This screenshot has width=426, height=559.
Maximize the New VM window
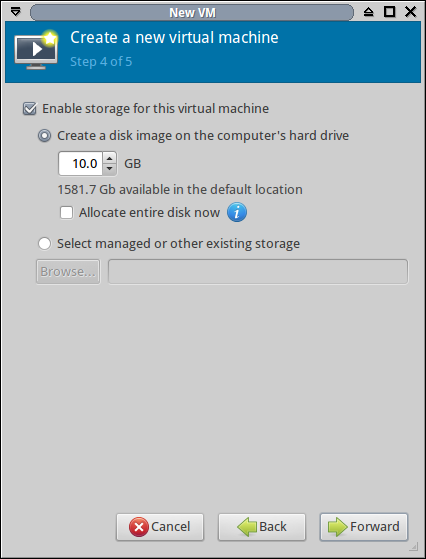389,12
